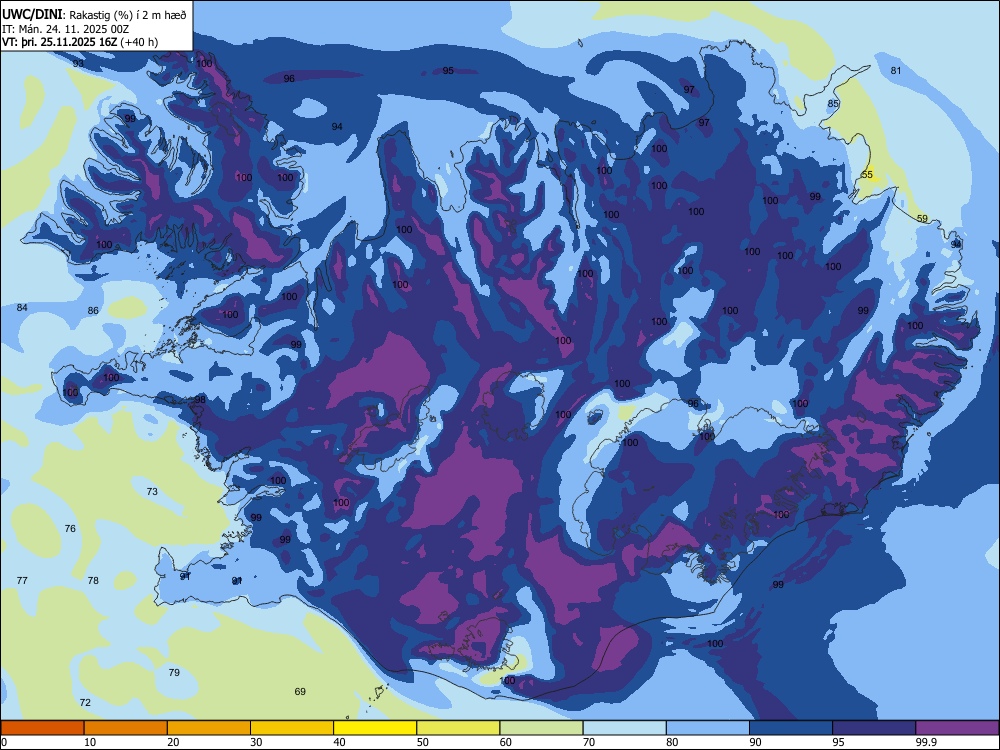Image resolution: width=1000 pixels, height=750 pixels.
Task: Pick the dark navy 95–99.9 legend swatch
Action: click(874, 728)
